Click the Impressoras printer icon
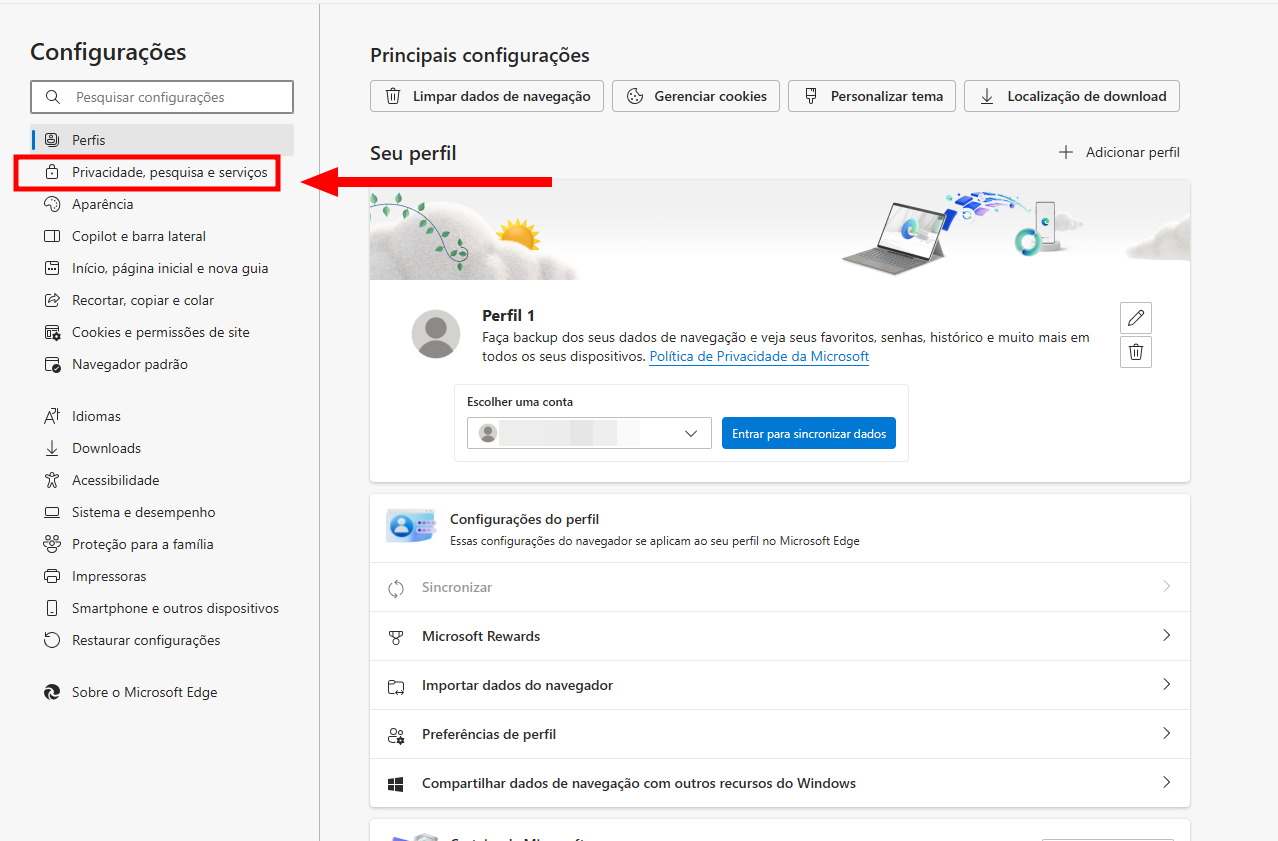Image resolution: width=1278 pixels, height=841 pixels. coord(52,576)
